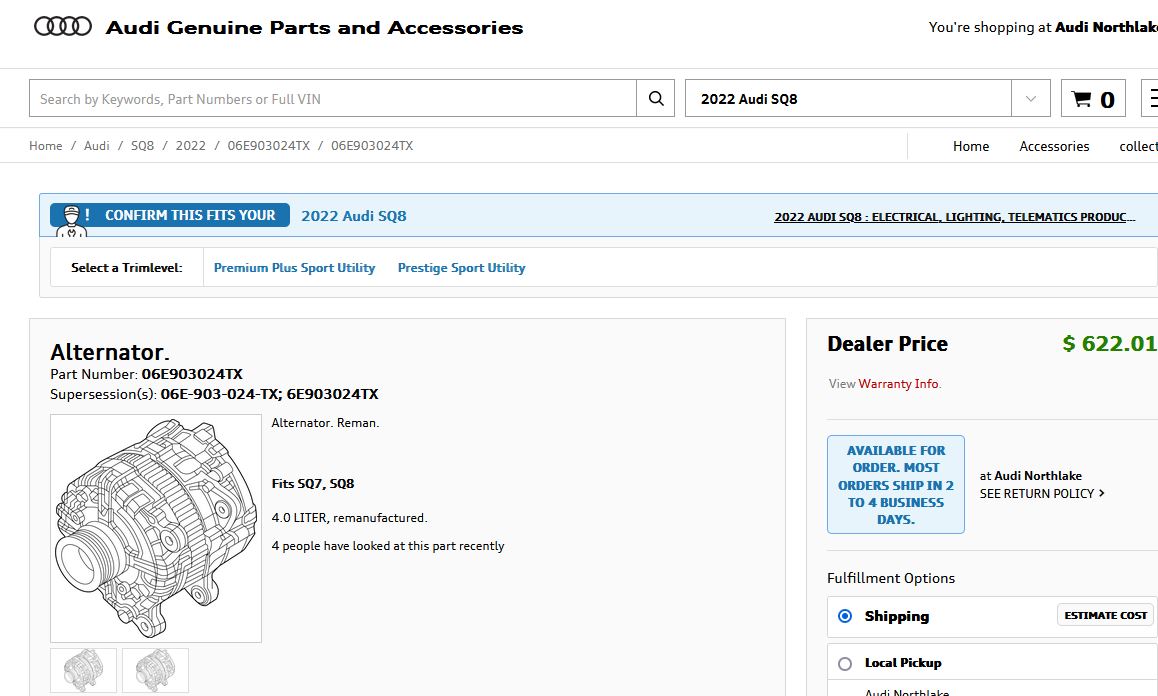This screenshot has height=696, width=1158.
Task: Open Home in the navigation menu
Action: [970, 146]
